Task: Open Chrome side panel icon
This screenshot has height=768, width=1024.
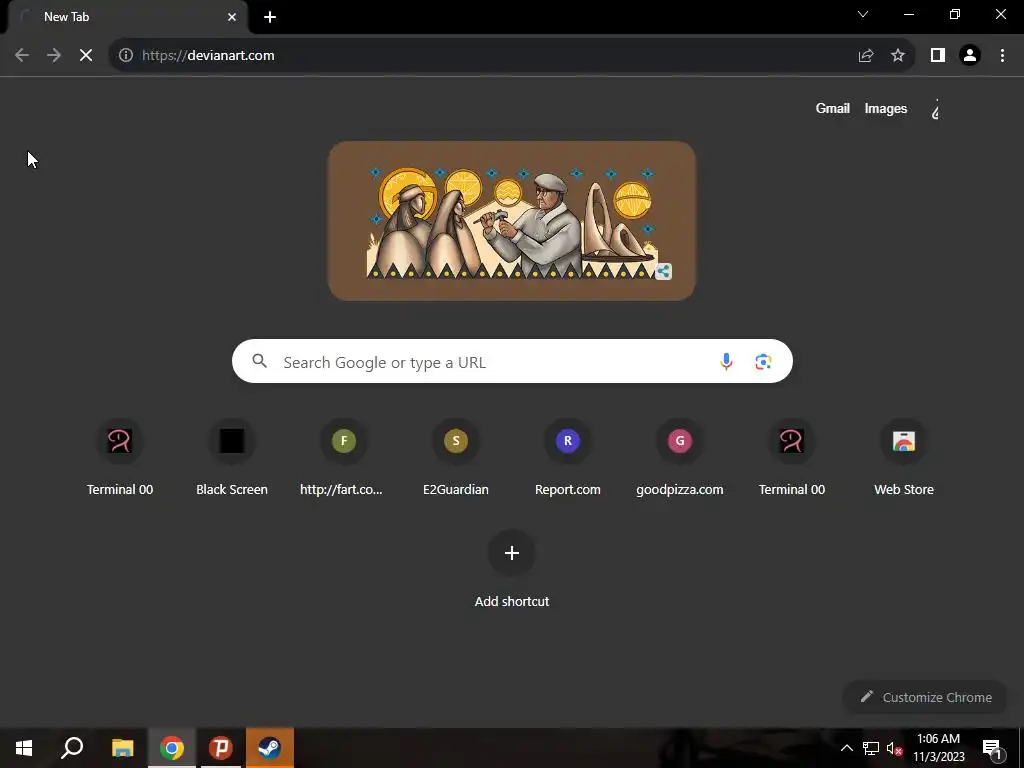Action: click(x=938, y=56)
